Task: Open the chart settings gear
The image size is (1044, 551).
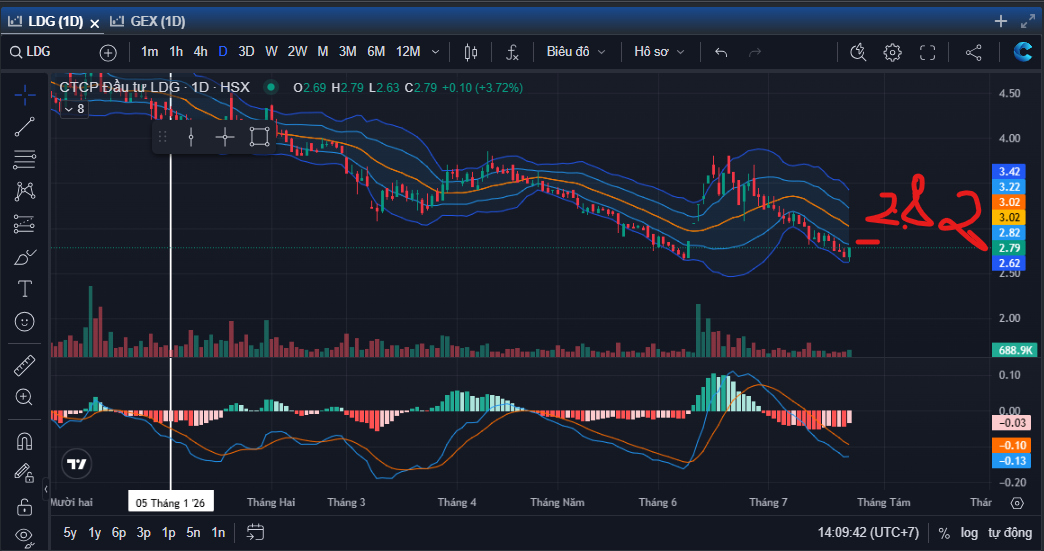Action: (892, 52)
